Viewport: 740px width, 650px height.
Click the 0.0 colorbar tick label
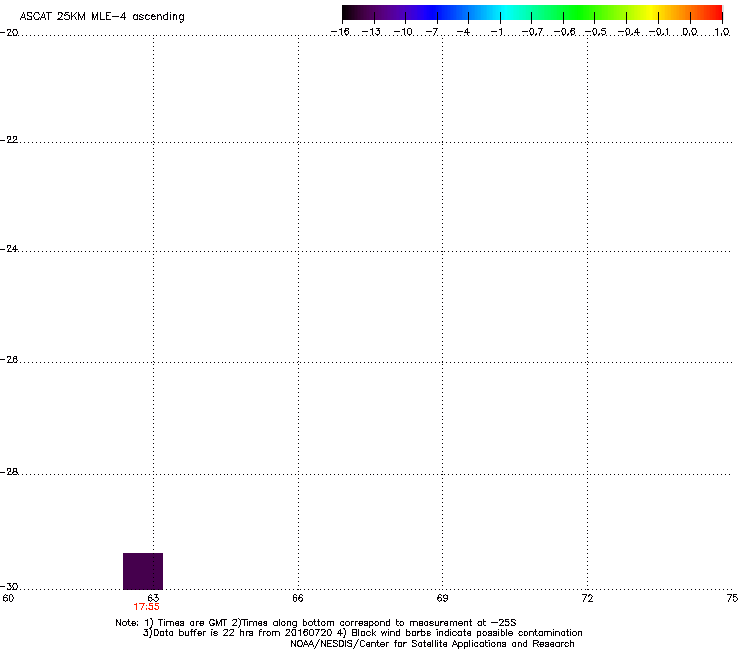[690, 32]
